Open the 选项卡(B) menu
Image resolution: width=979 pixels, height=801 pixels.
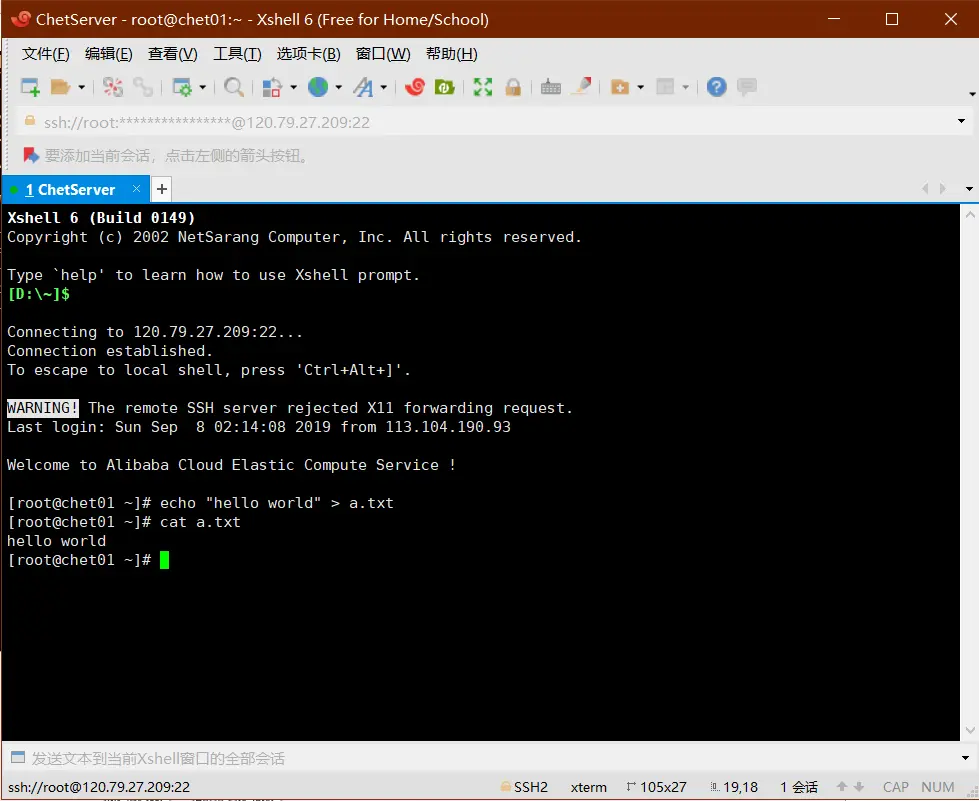tap(308, 54)
